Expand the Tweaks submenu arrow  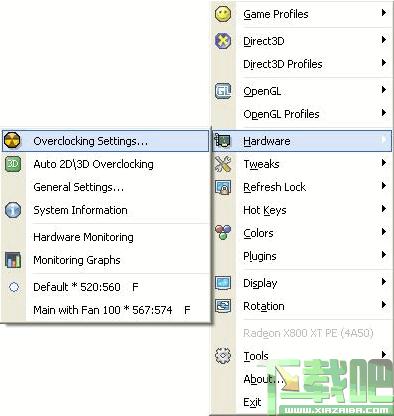point(384,163)
